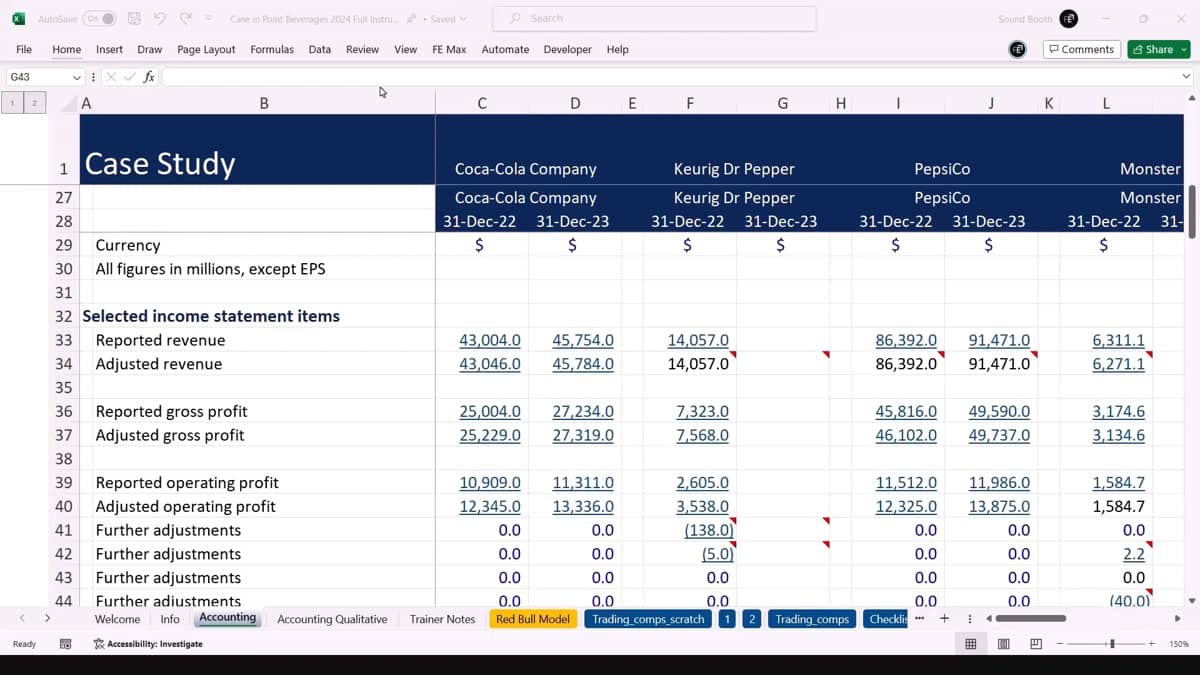The image size is (1200, 675).
Task: Open the Sound Booth account avatar
Action: point(1069,19)
